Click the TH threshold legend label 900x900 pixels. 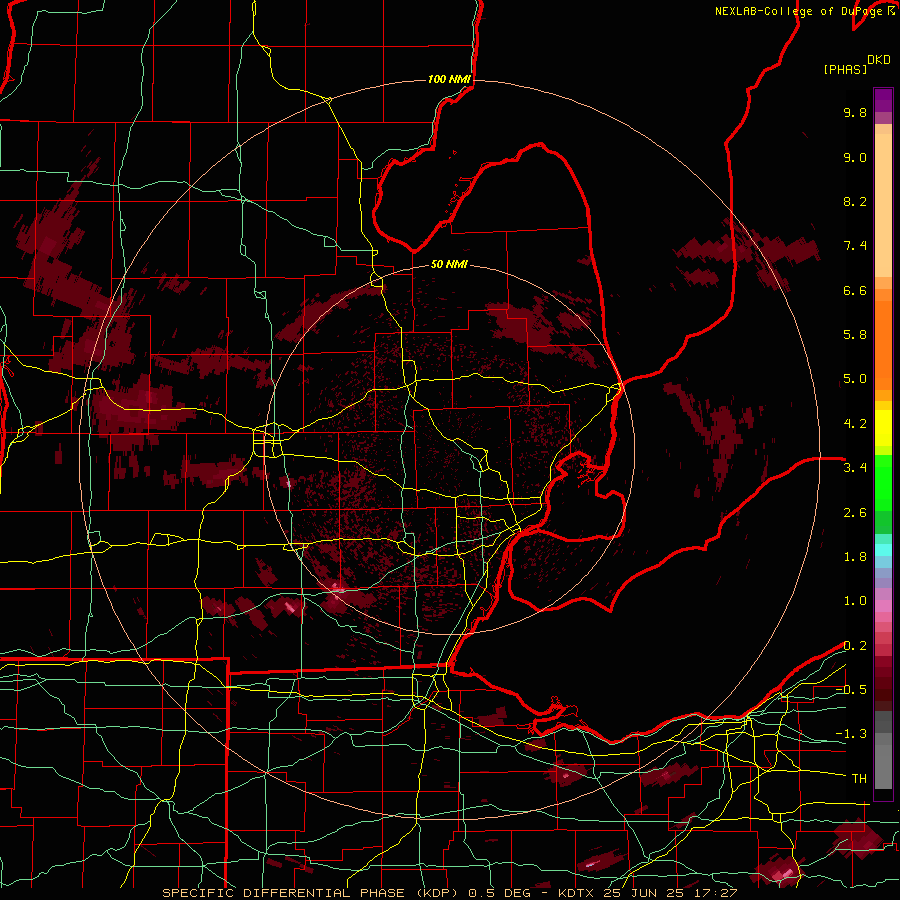859,779
